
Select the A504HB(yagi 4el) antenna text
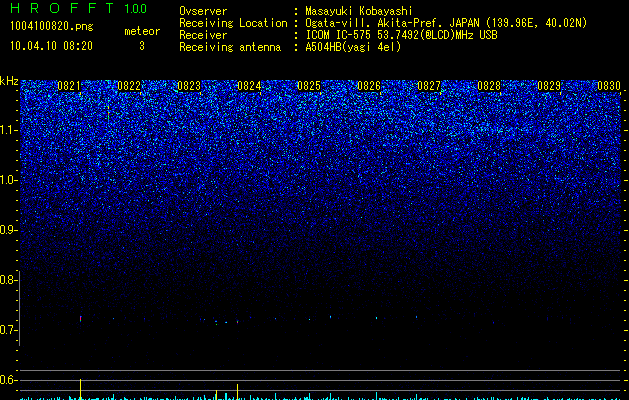coord(353,47)
